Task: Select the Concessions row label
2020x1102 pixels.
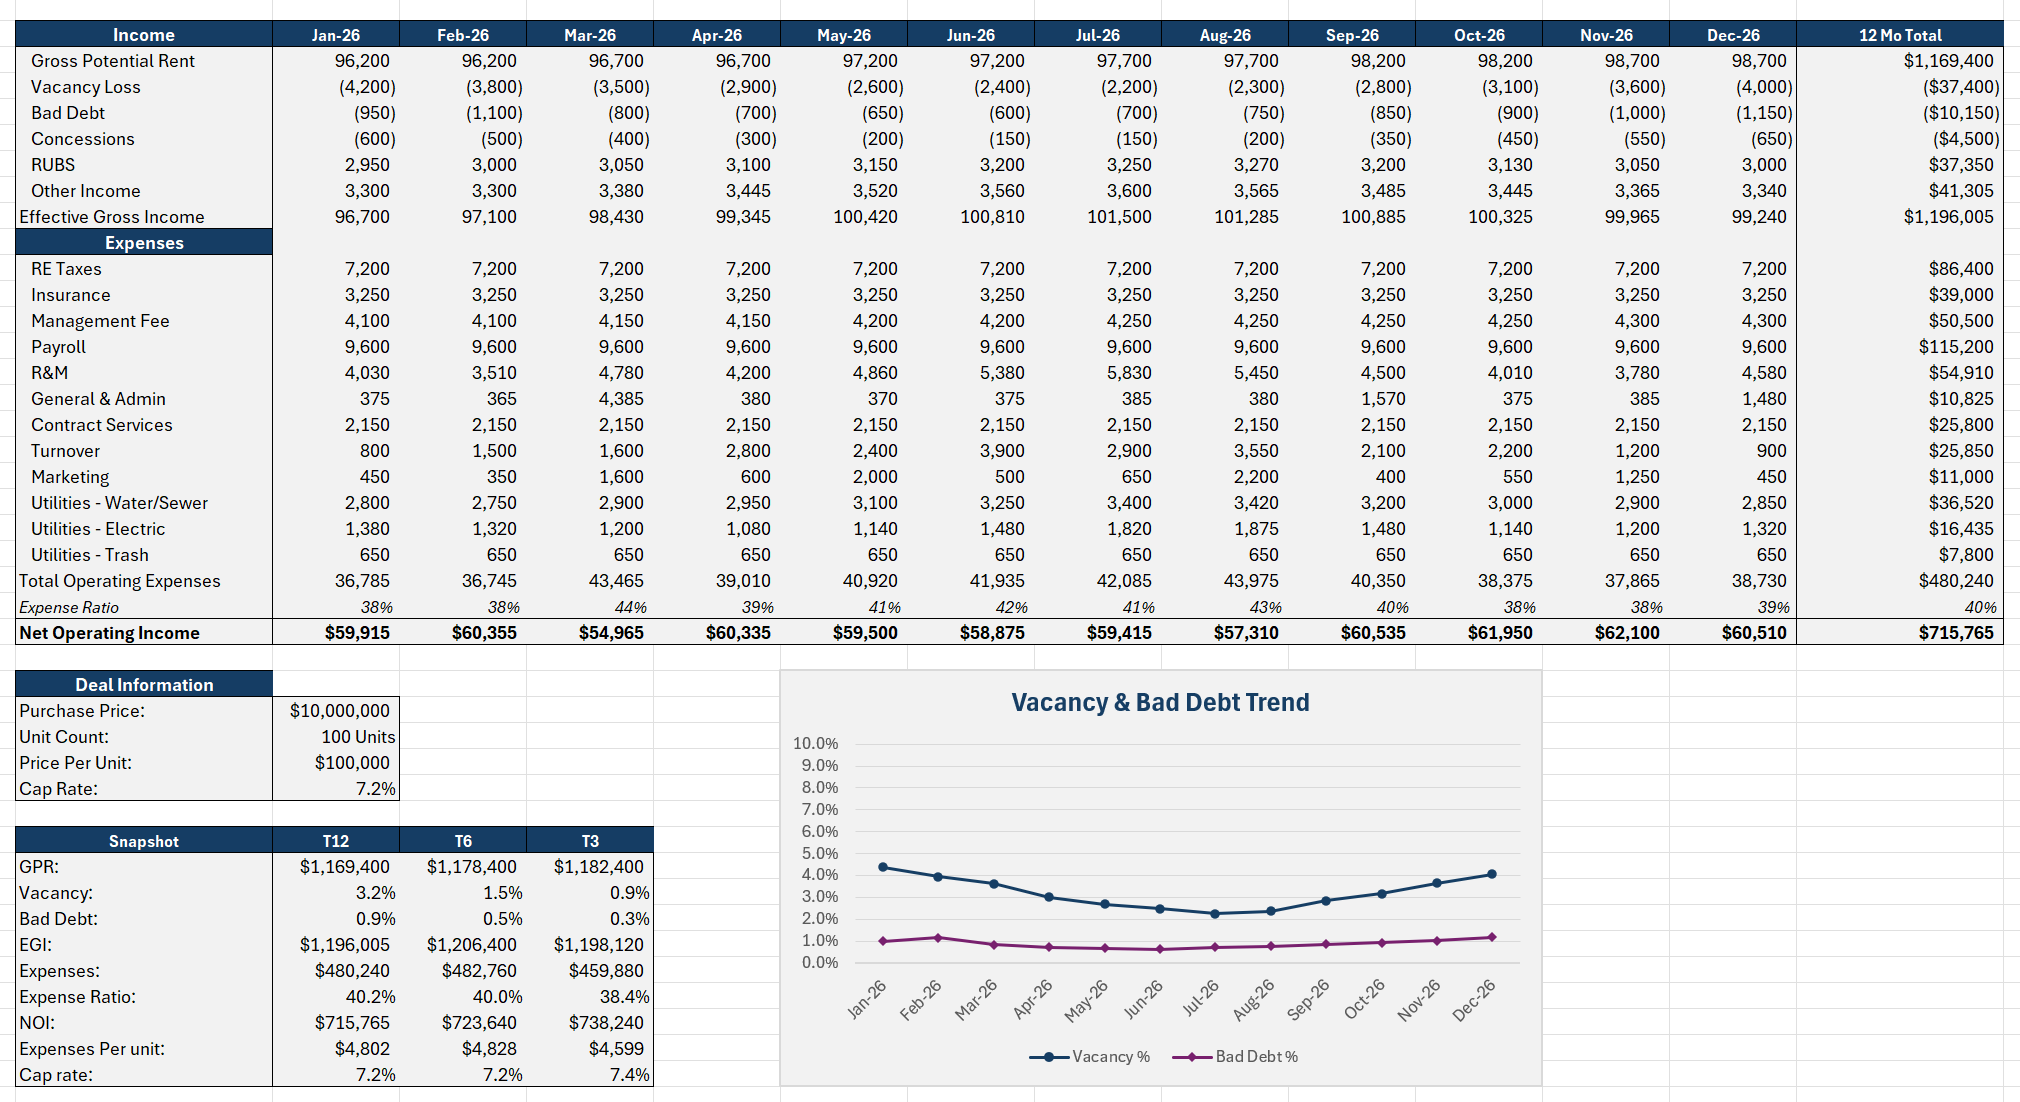Action: [x=83, y=139]
